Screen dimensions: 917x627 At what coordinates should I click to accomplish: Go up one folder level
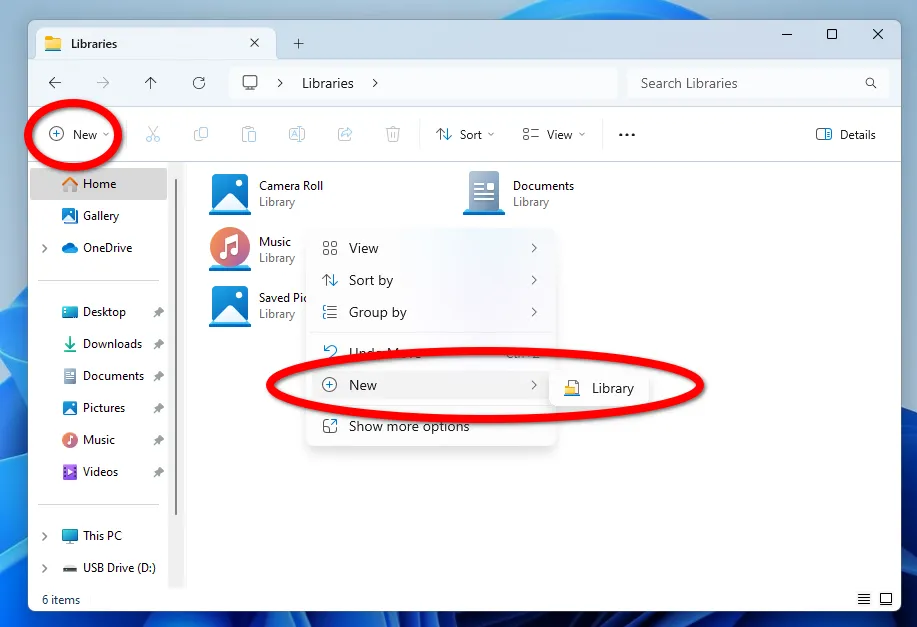151,83
